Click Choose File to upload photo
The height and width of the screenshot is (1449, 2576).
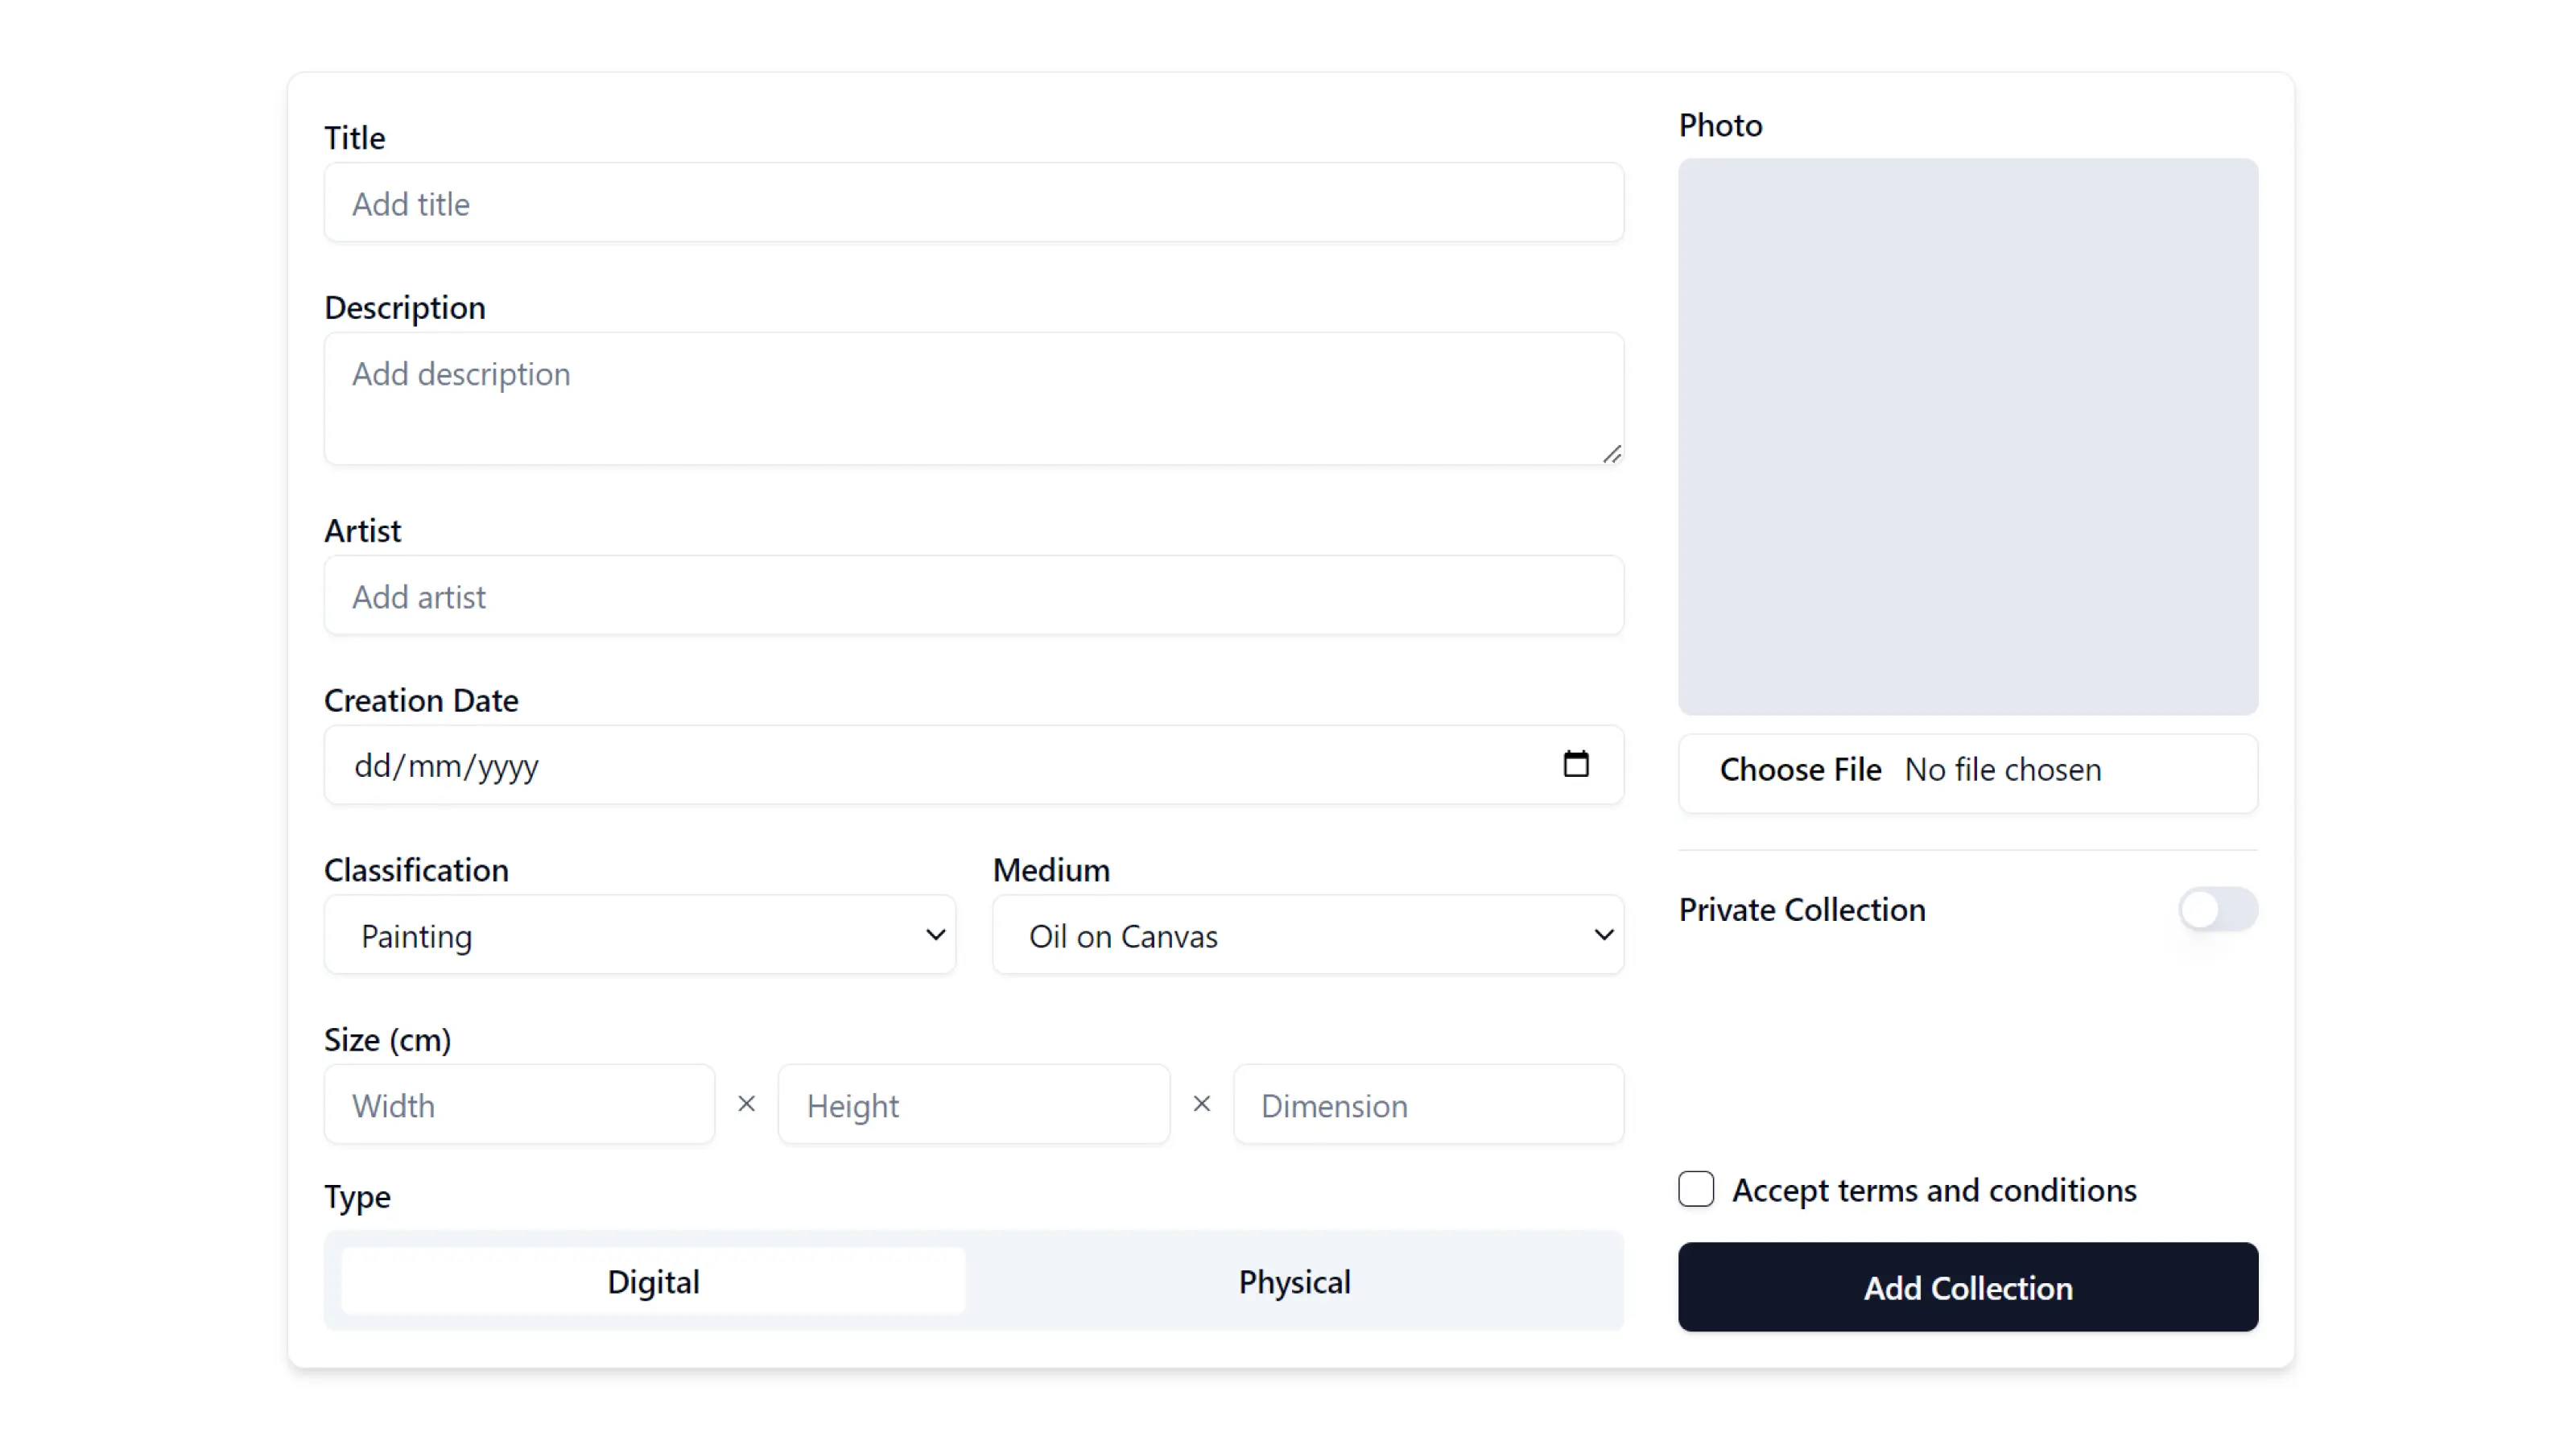pos(1800,770)
